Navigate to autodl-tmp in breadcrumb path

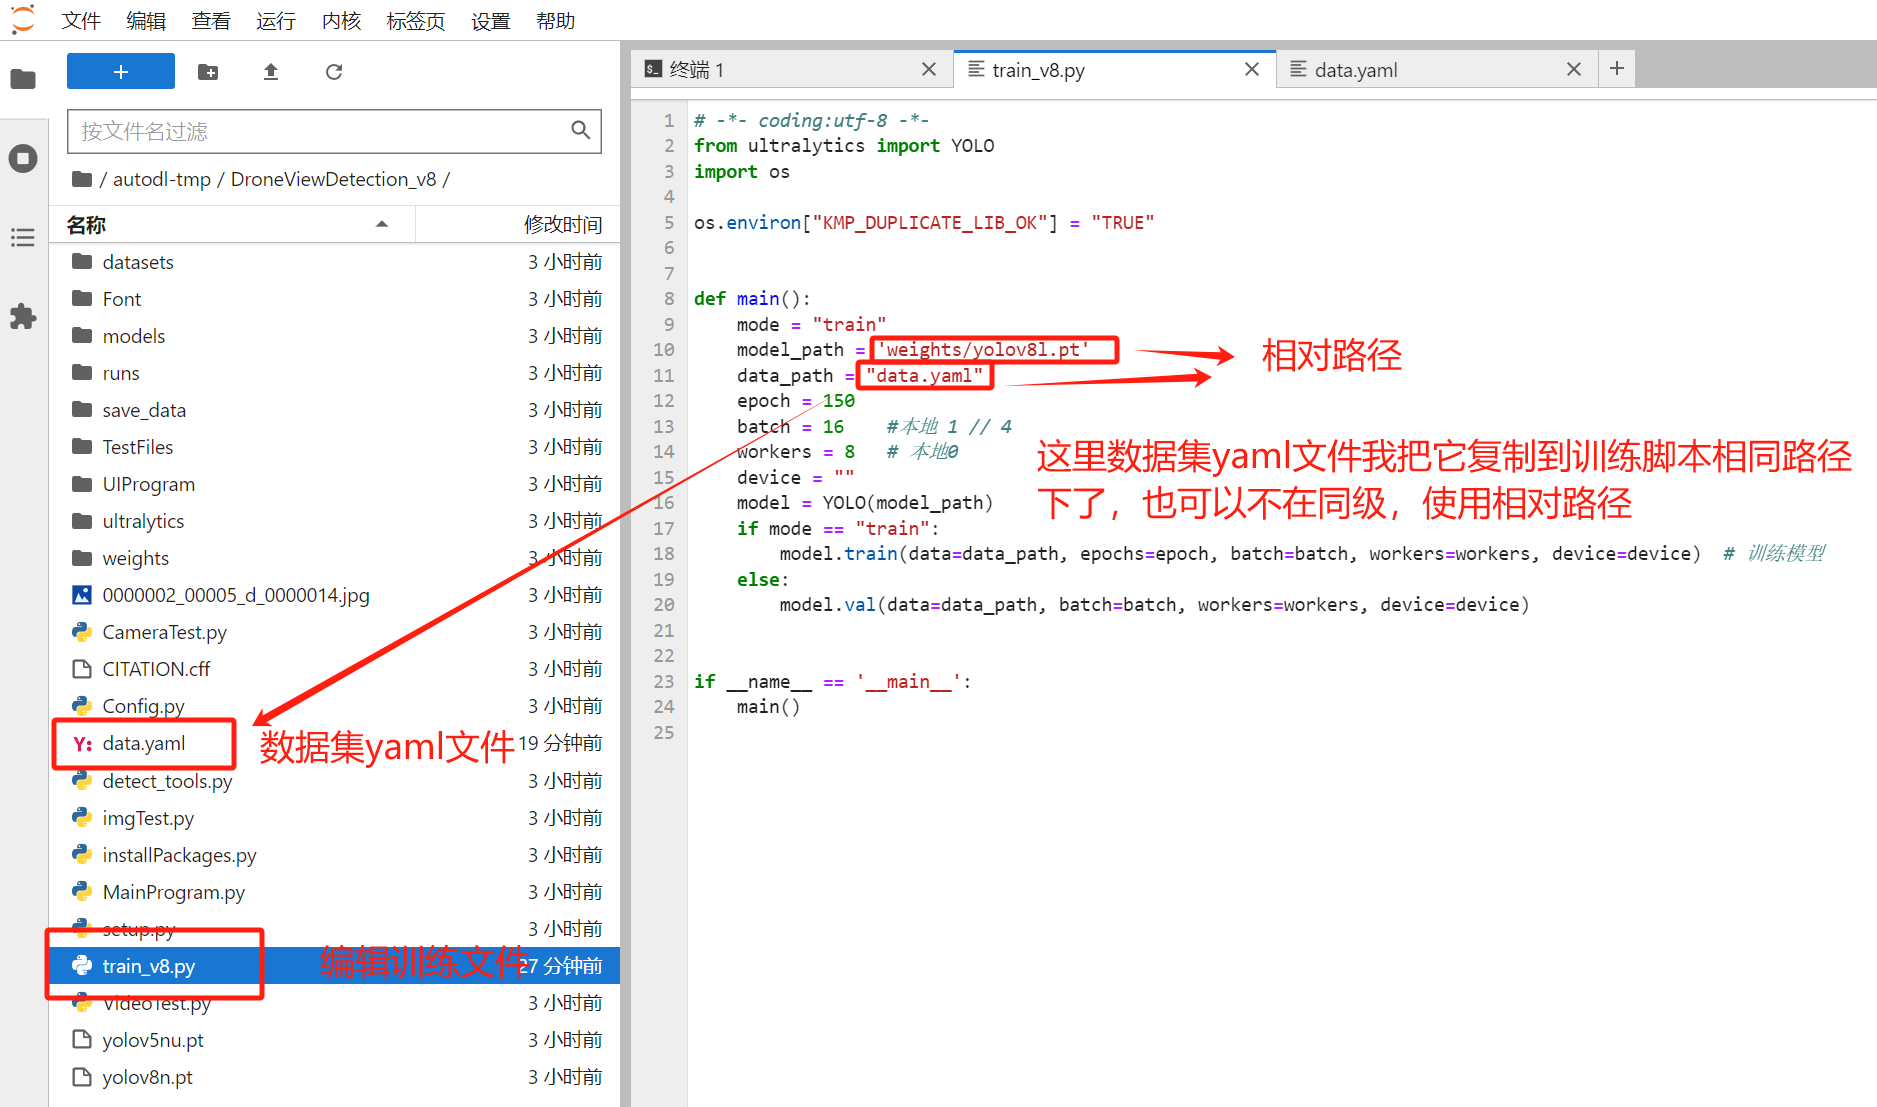point(161,179)
